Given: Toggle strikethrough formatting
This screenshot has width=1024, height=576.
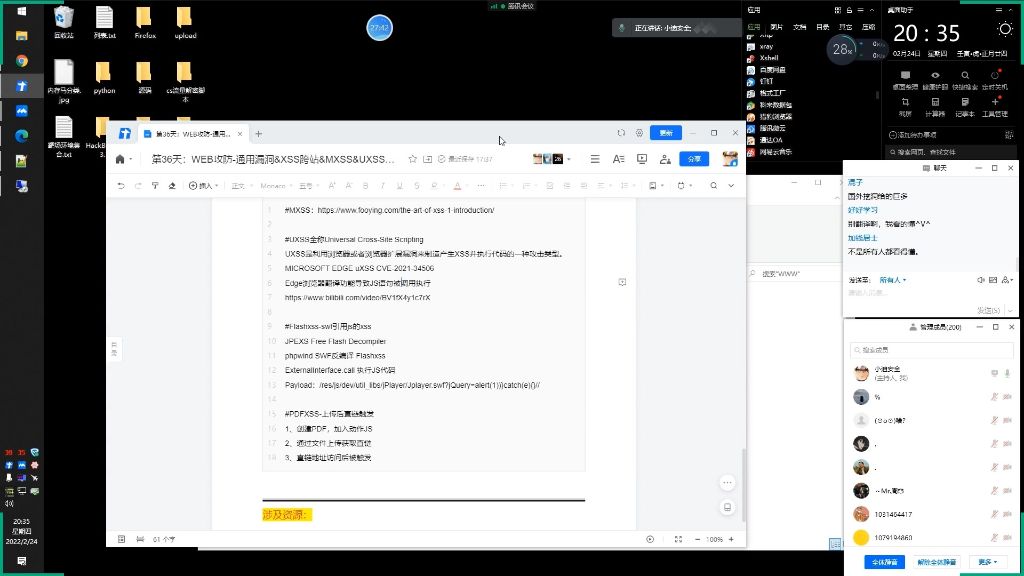Looking at the screenshot, I should click(x=417, y=186).
